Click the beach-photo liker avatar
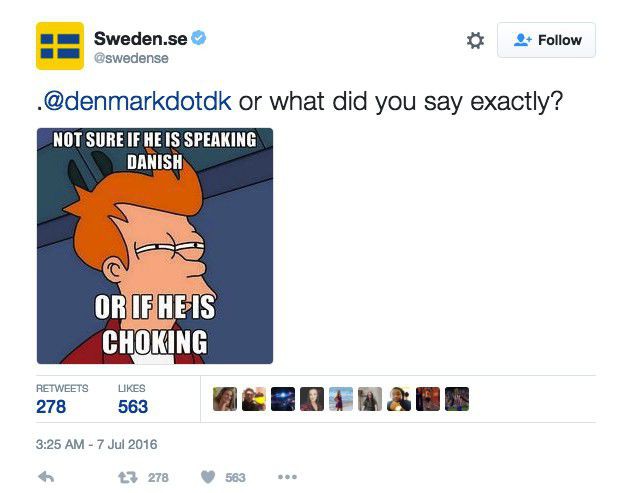This screenshot has width=627, height=493. (341, 400)
